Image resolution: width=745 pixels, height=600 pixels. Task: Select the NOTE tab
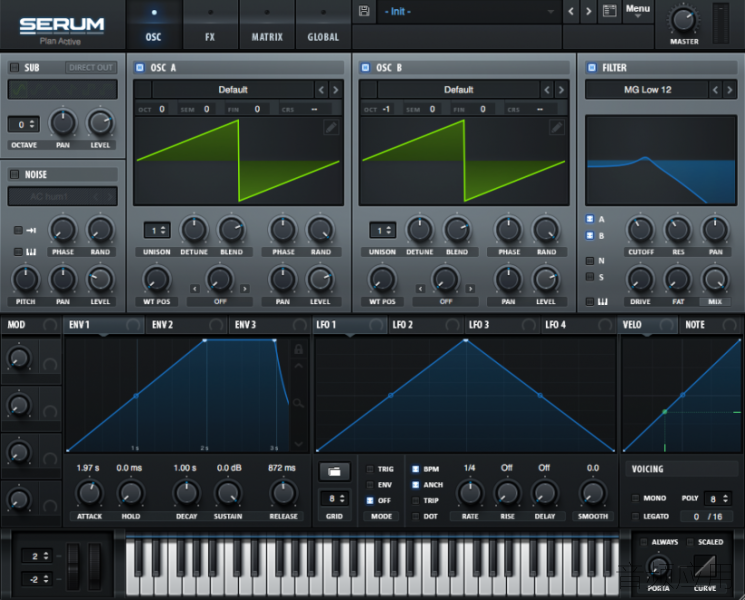pos(710,325)
